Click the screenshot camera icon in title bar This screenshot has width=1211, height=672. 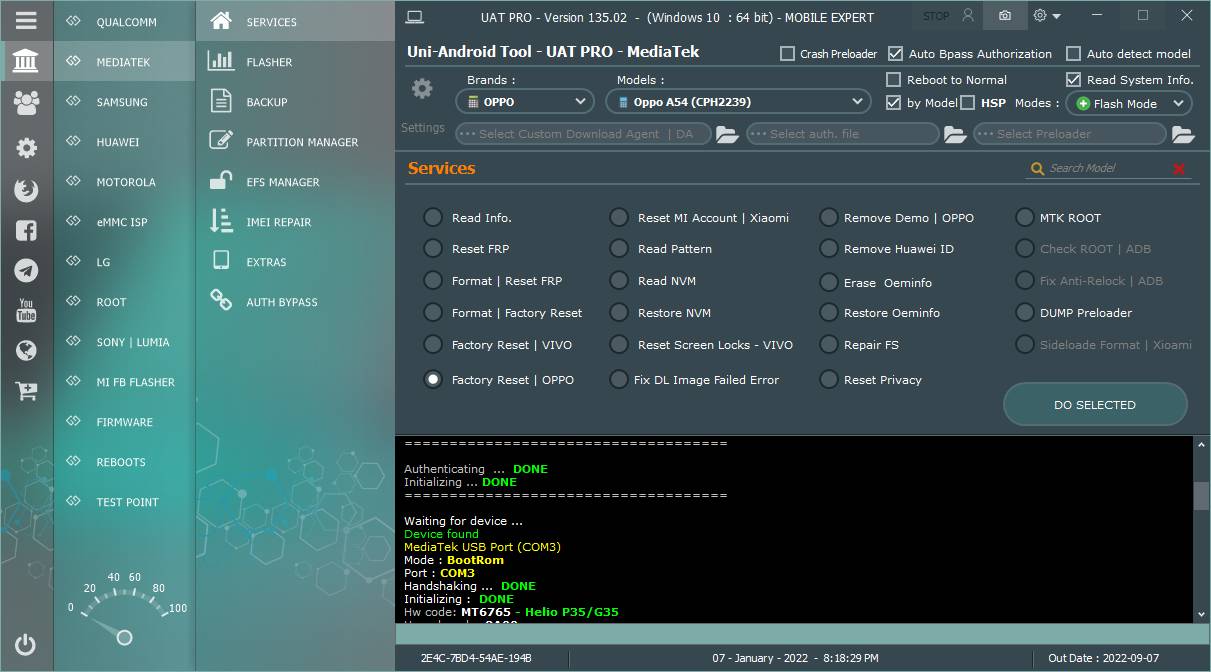click(1005, 16)
